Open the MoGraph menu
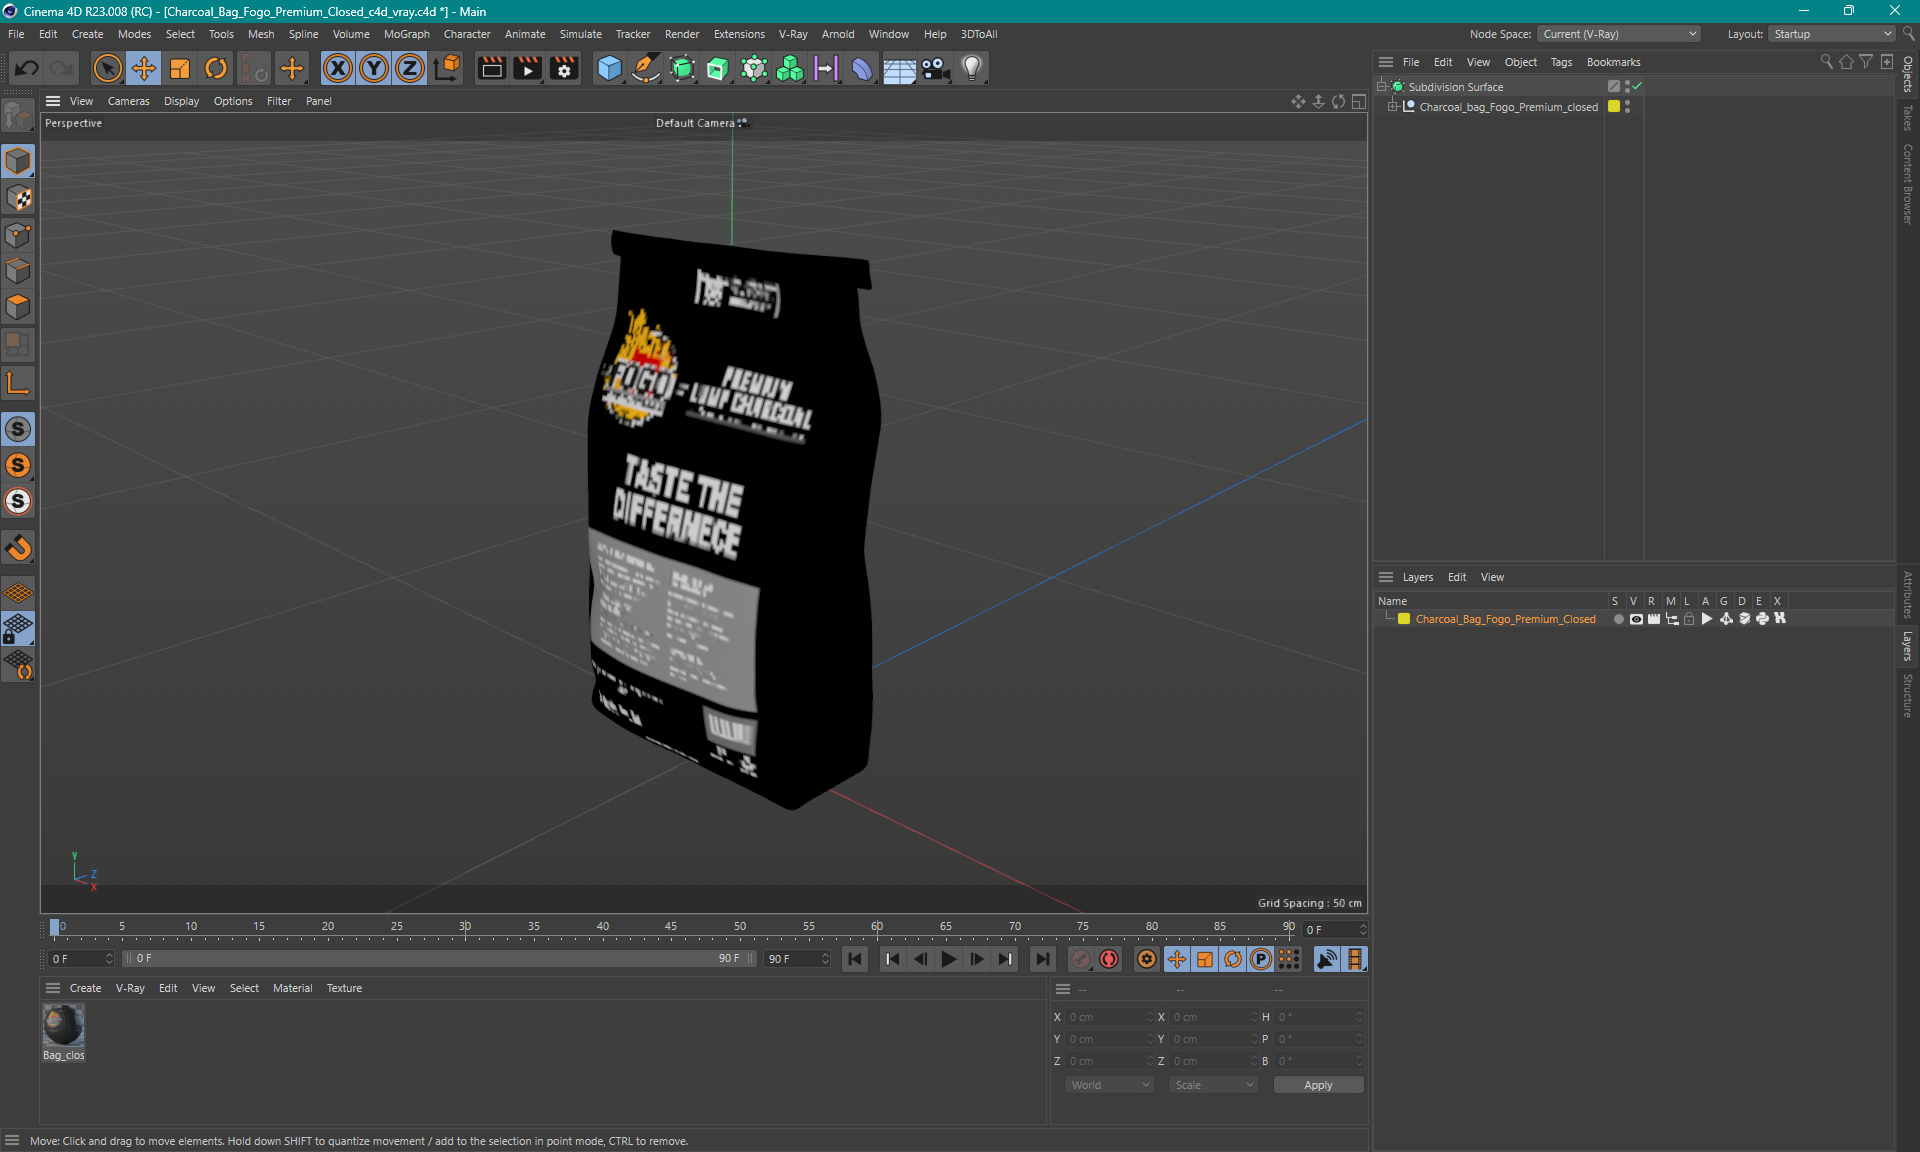The height and width of the screenshot is (1152, 1920). 406,34
